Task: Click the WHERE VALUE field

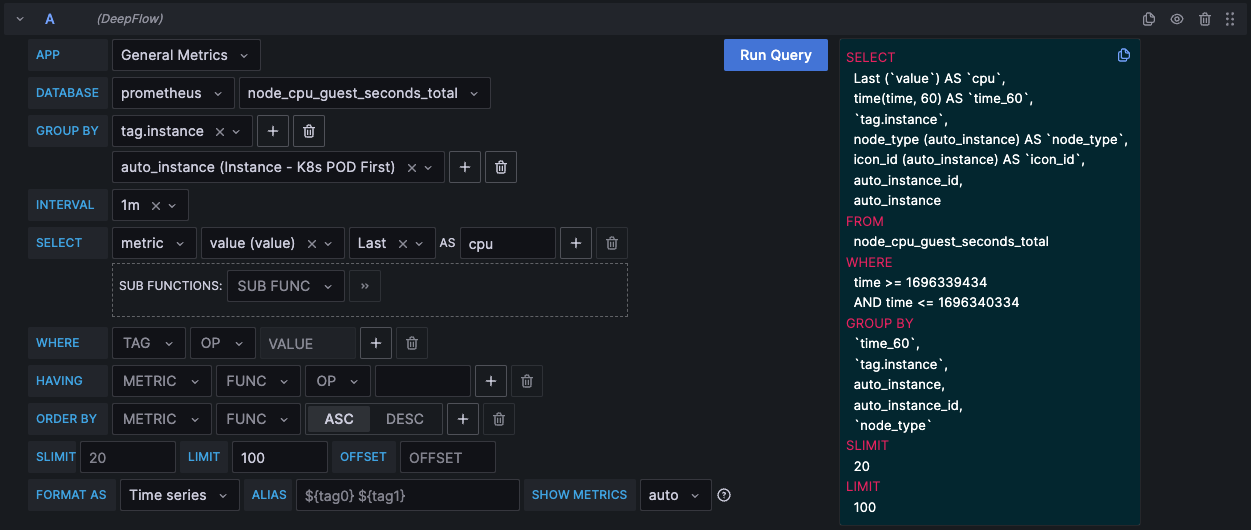Action: (x=308, y=343)
